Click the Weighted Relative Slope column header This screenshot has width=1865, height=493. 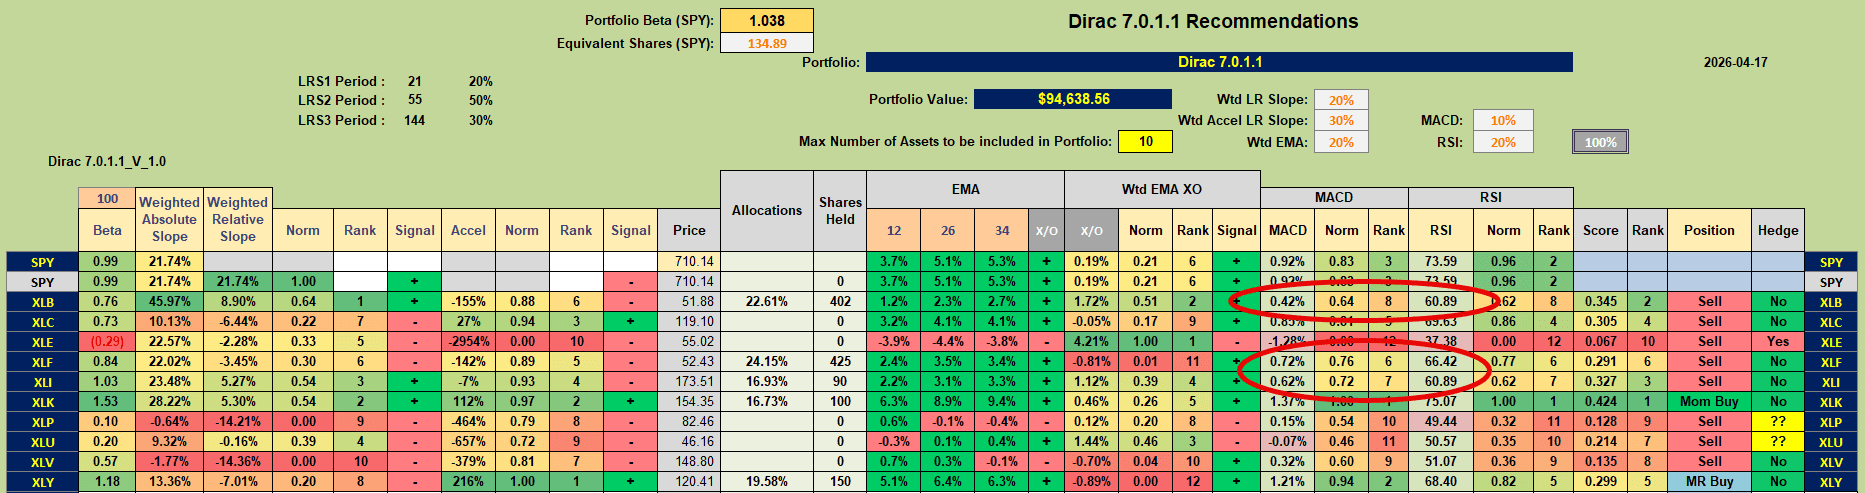(237, 219)
